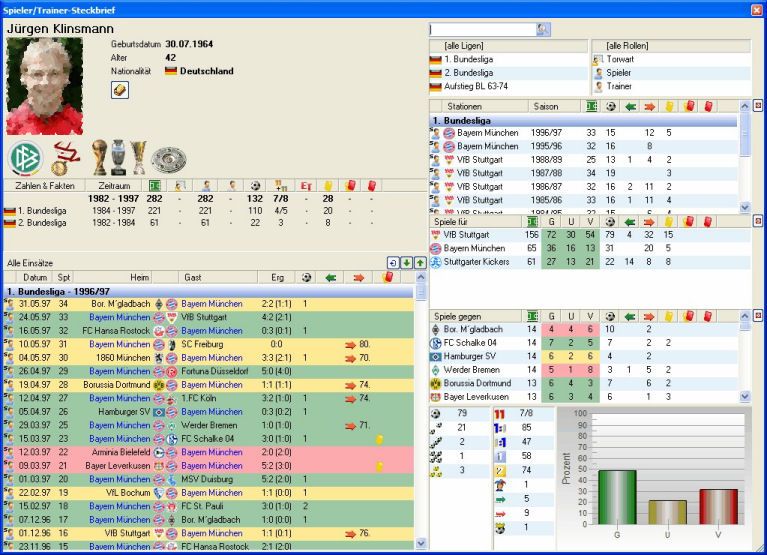Open match 12.03.97 Arminia Bielefeld row
The height and width of the screenshot is (555, 767).
coord(209,452)
